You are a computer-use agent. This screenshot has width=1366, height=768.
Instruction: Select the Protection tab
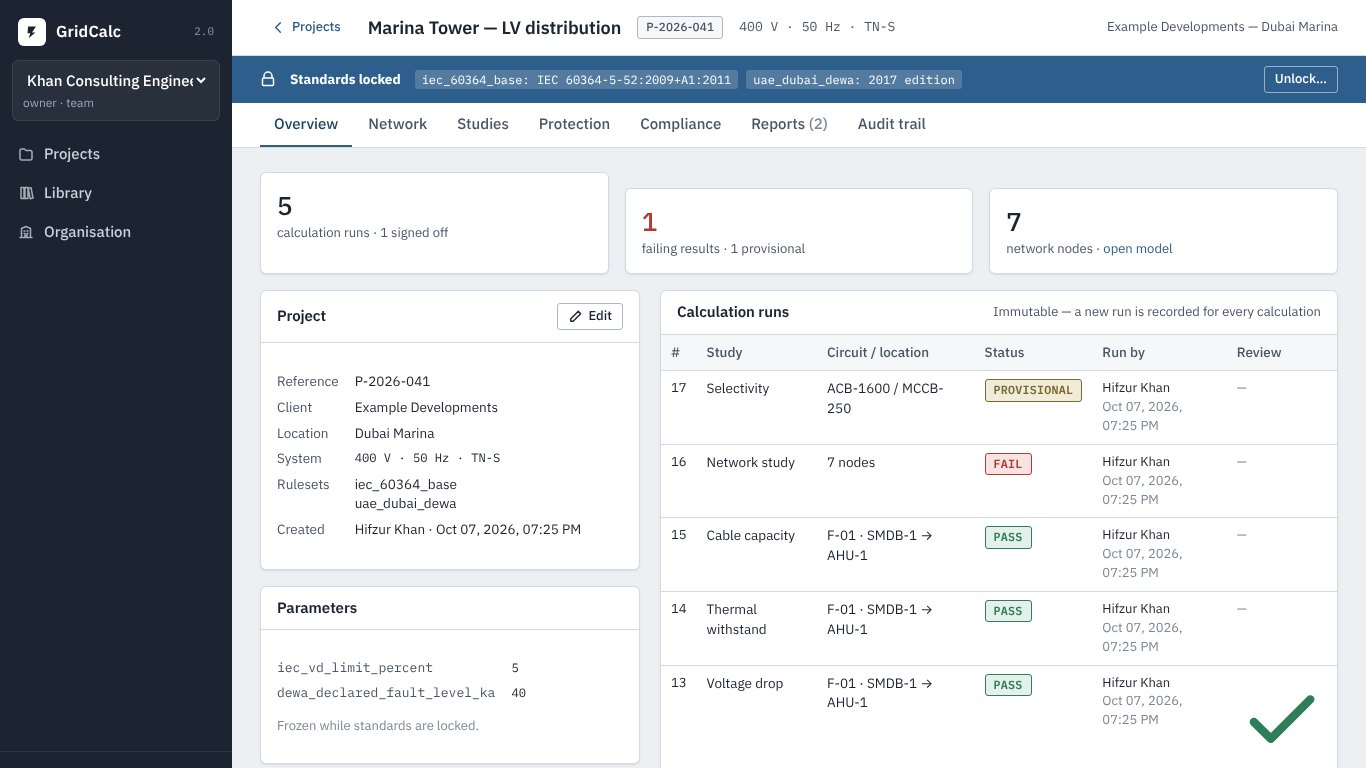574,124
